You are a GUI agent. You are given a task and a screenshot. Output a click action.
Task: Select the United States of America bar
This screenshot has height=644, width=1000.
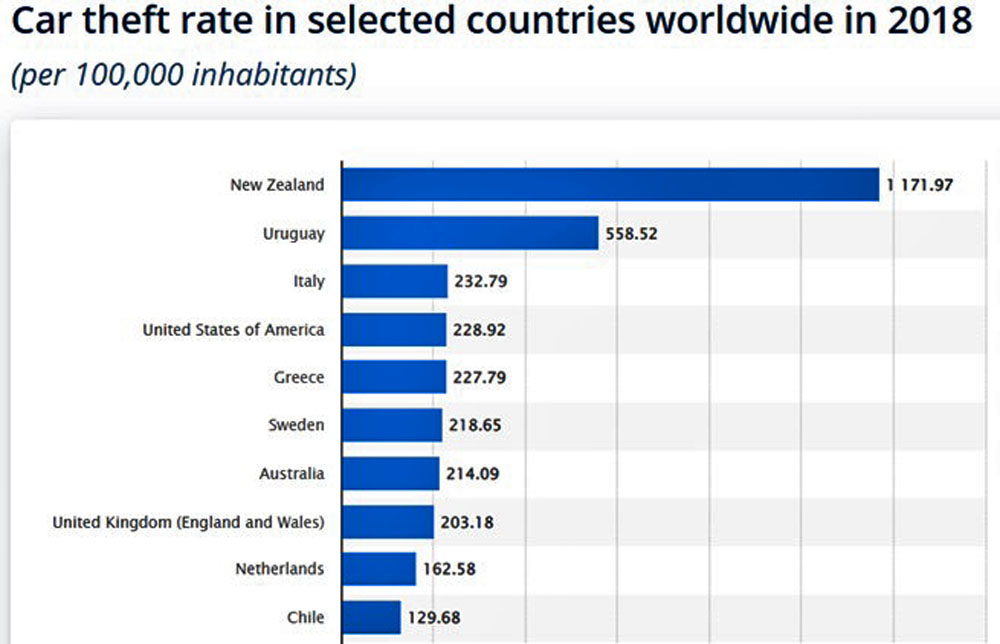394,330
